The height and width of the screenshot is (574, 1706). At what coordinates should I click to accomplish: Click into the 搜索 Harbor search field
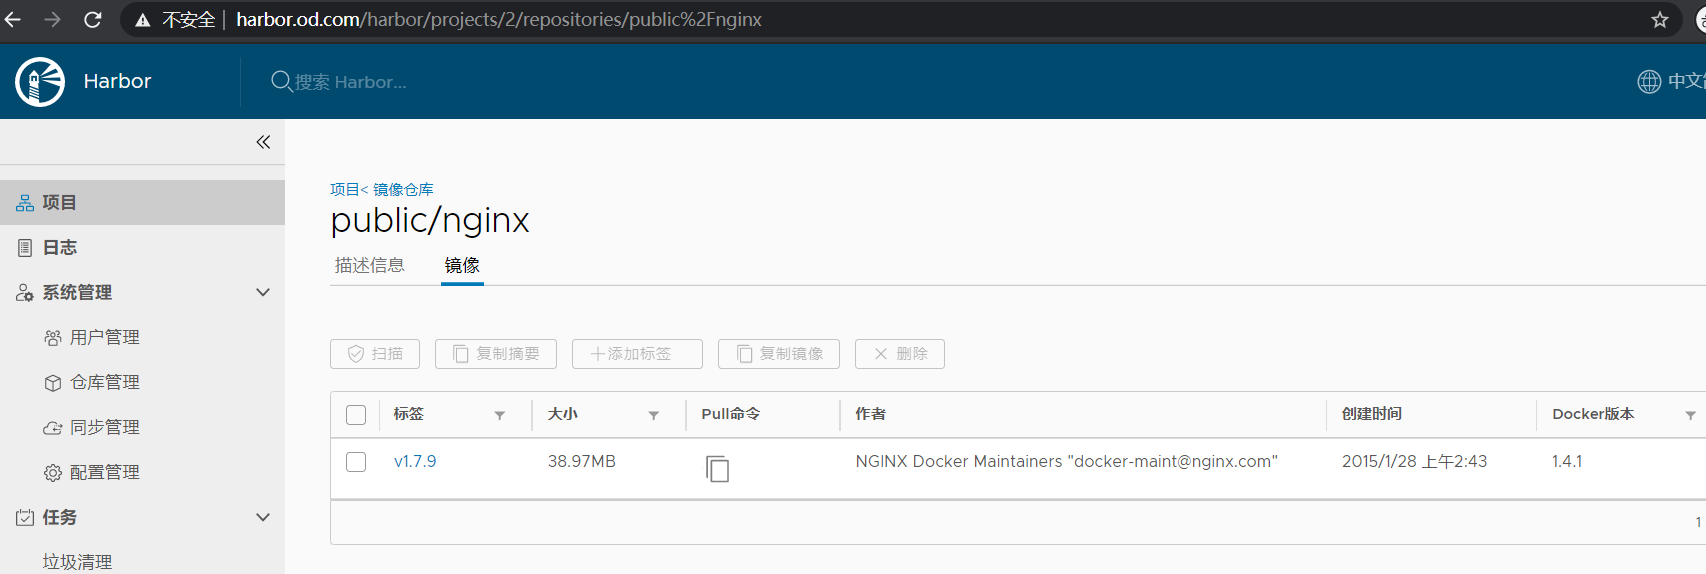click(350, 82)
